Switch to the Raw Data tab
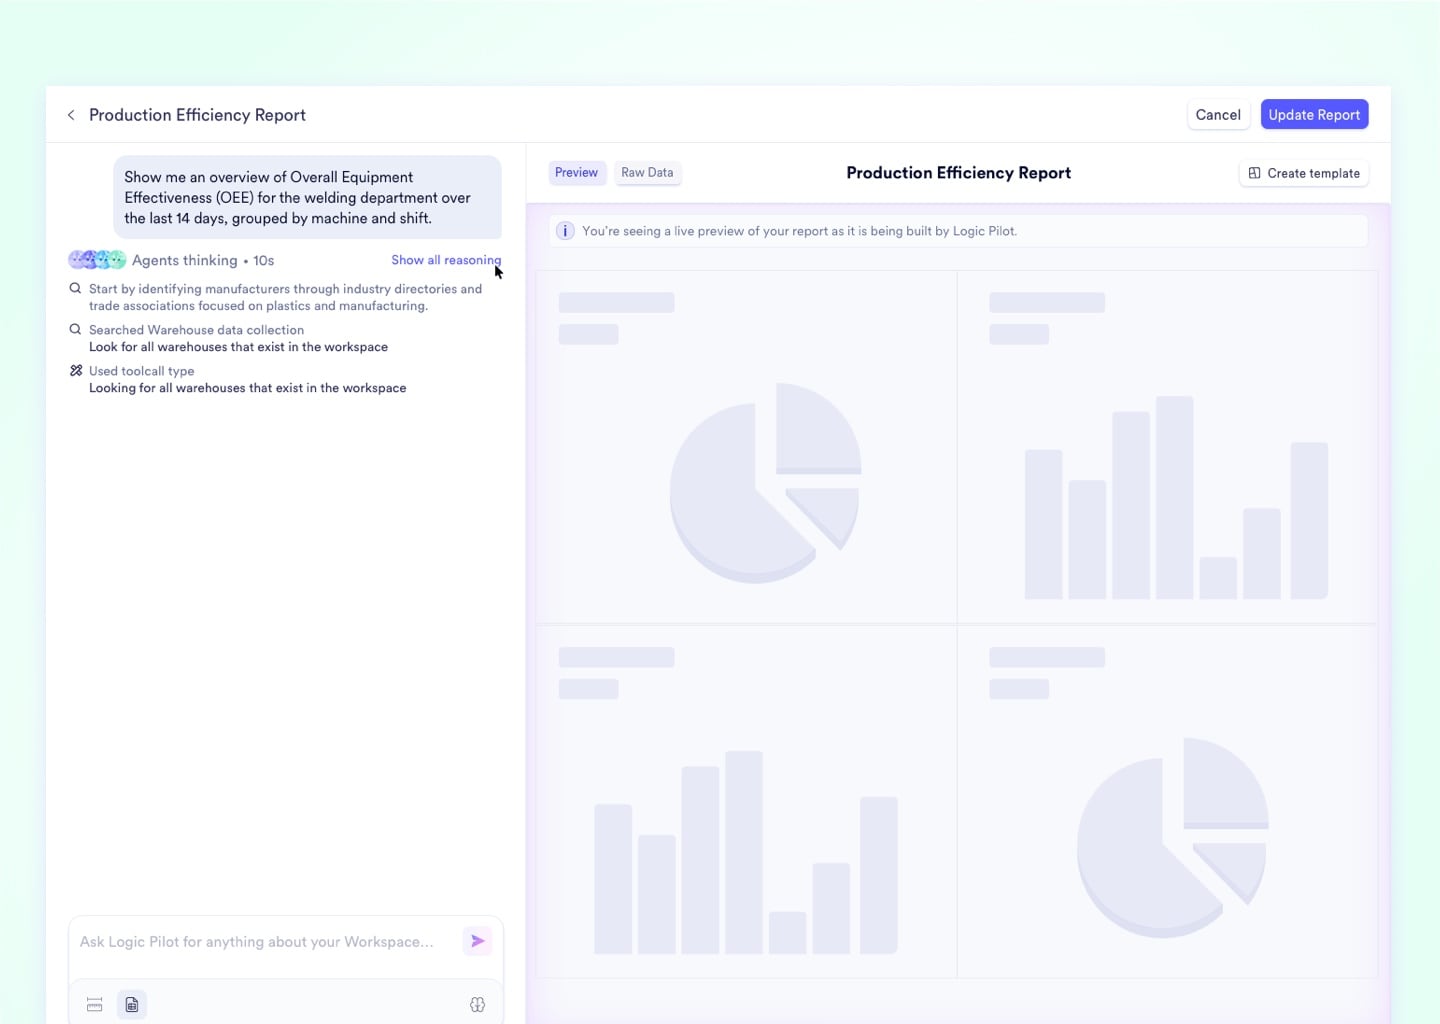This screenshot has height=1024, width=1440. click(647, 172)
